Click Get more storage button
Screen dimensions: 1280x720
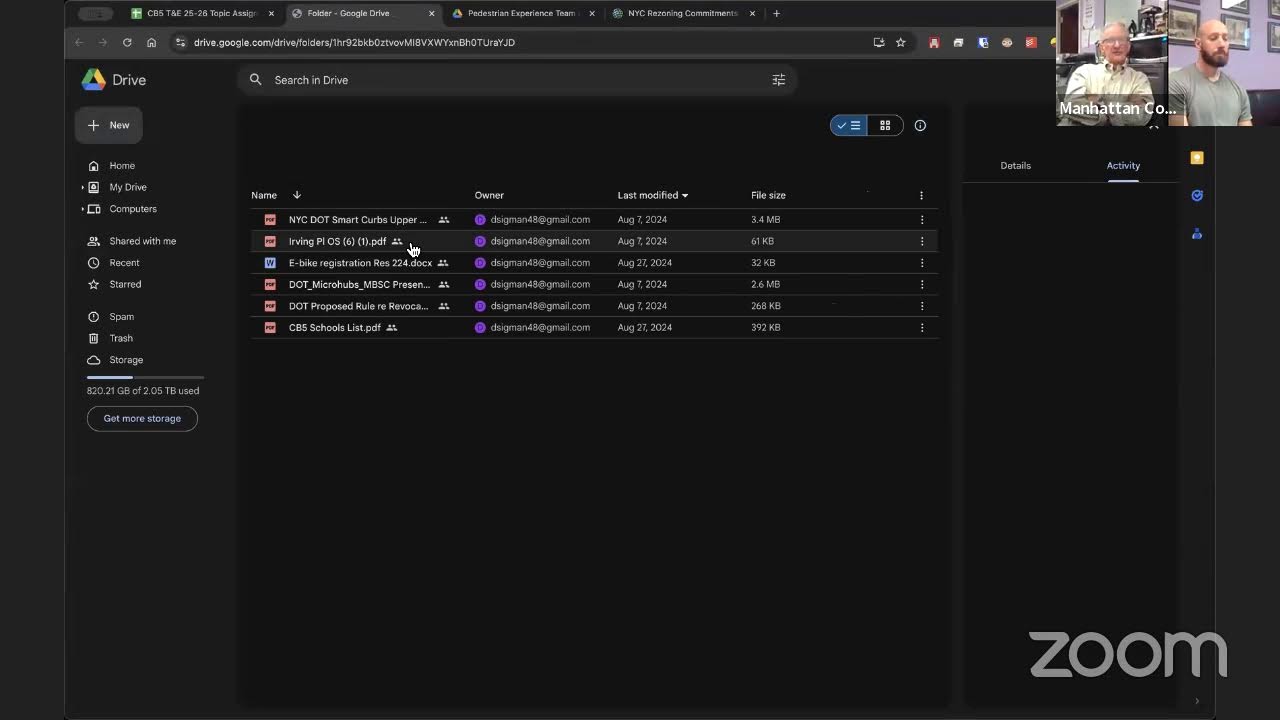click(x=142, y=419)
